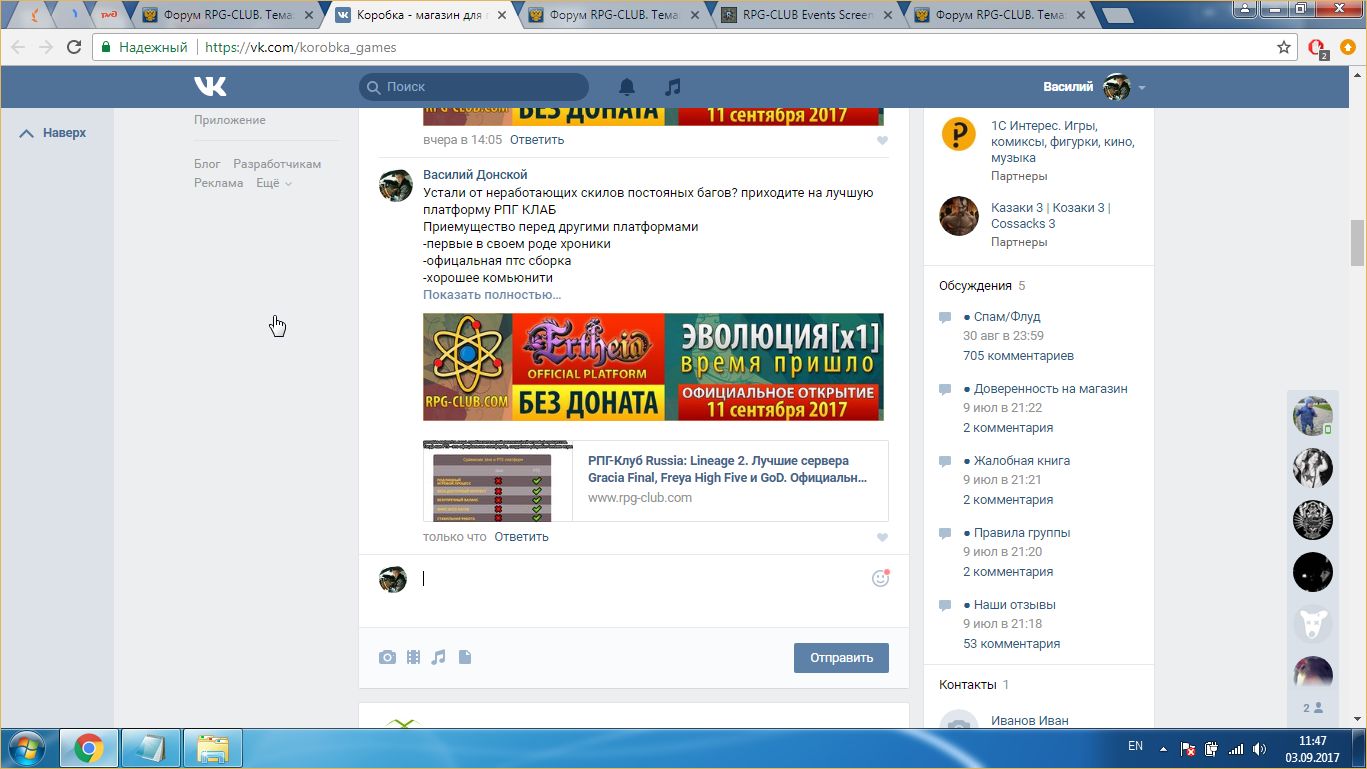The image size is (1367, 769).
Task: Open the Спам/Флуд discussion
Action: coord(1006,317)
